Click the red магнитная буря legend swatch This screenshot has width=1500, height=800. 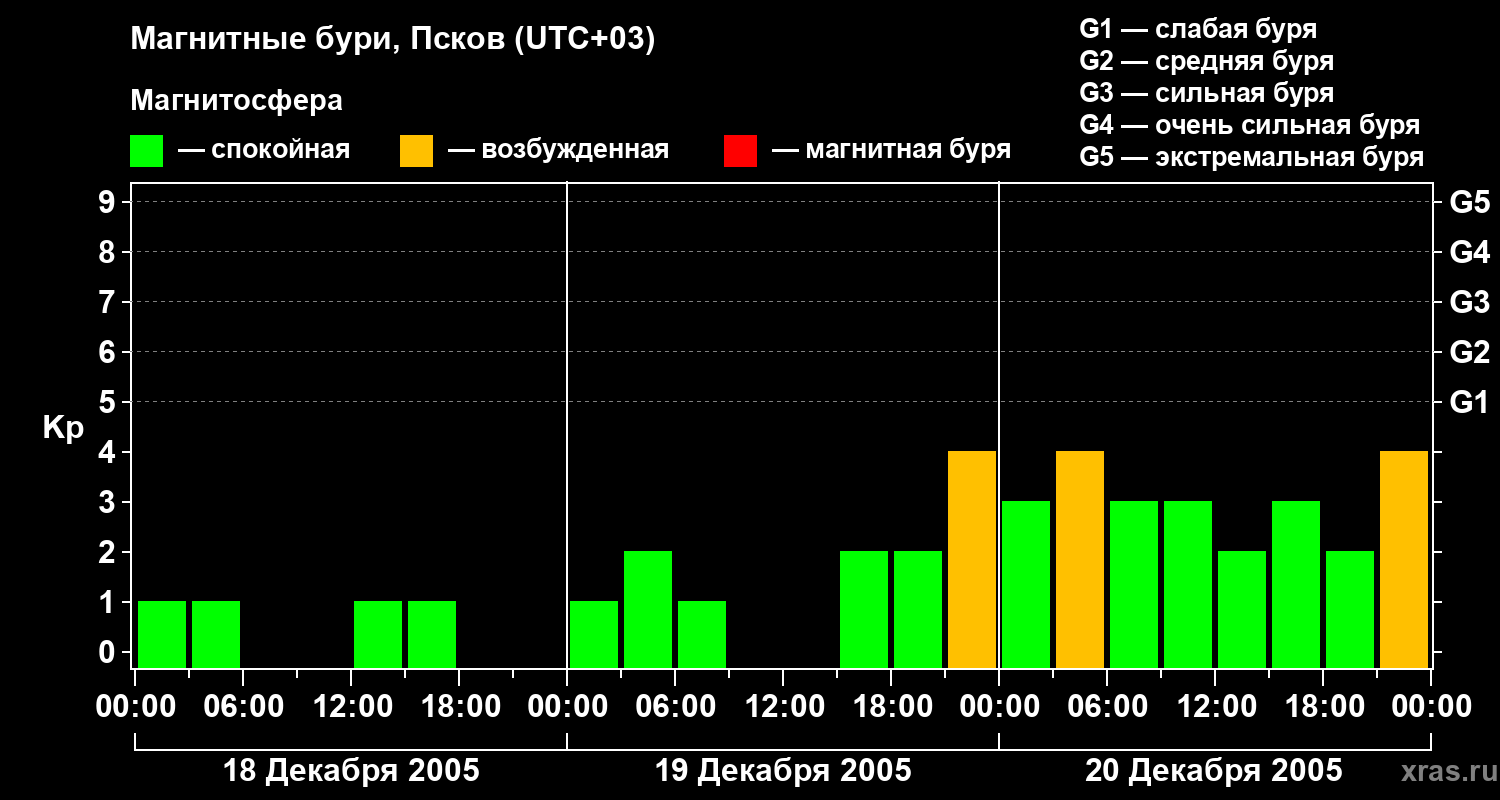(740, 151)
